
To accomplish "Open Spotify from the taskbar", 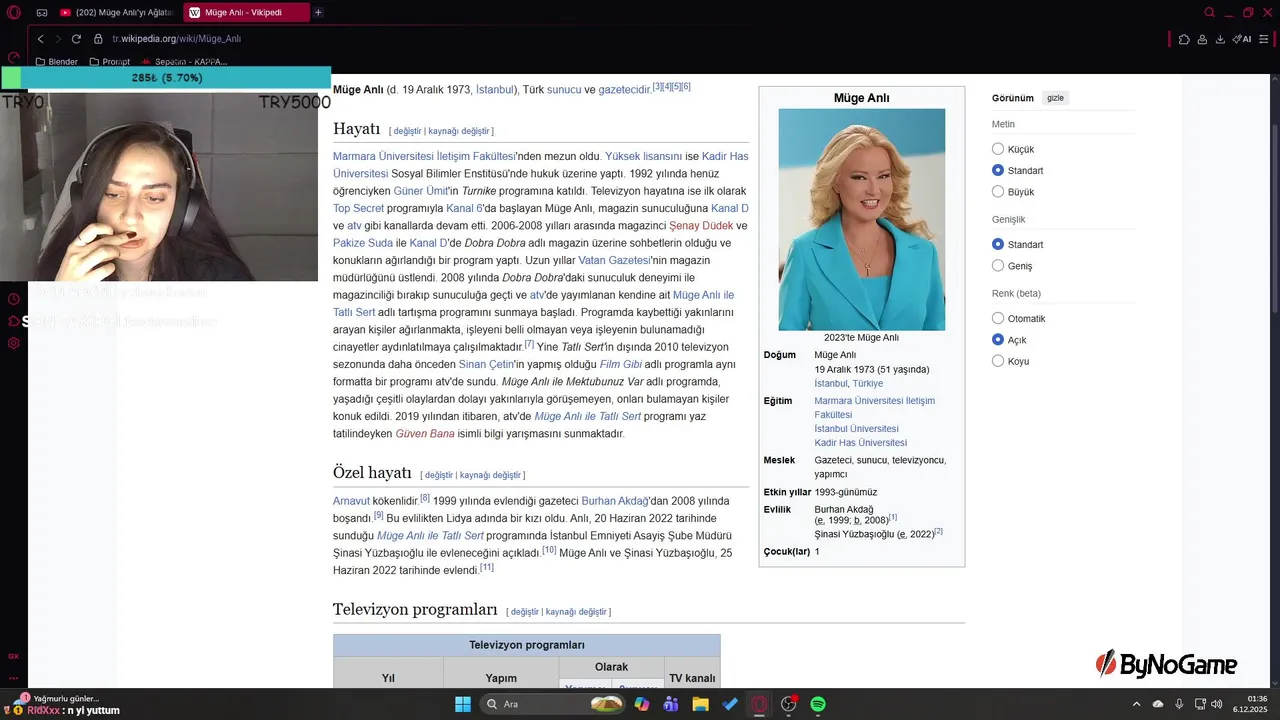I will pos(818,704).
